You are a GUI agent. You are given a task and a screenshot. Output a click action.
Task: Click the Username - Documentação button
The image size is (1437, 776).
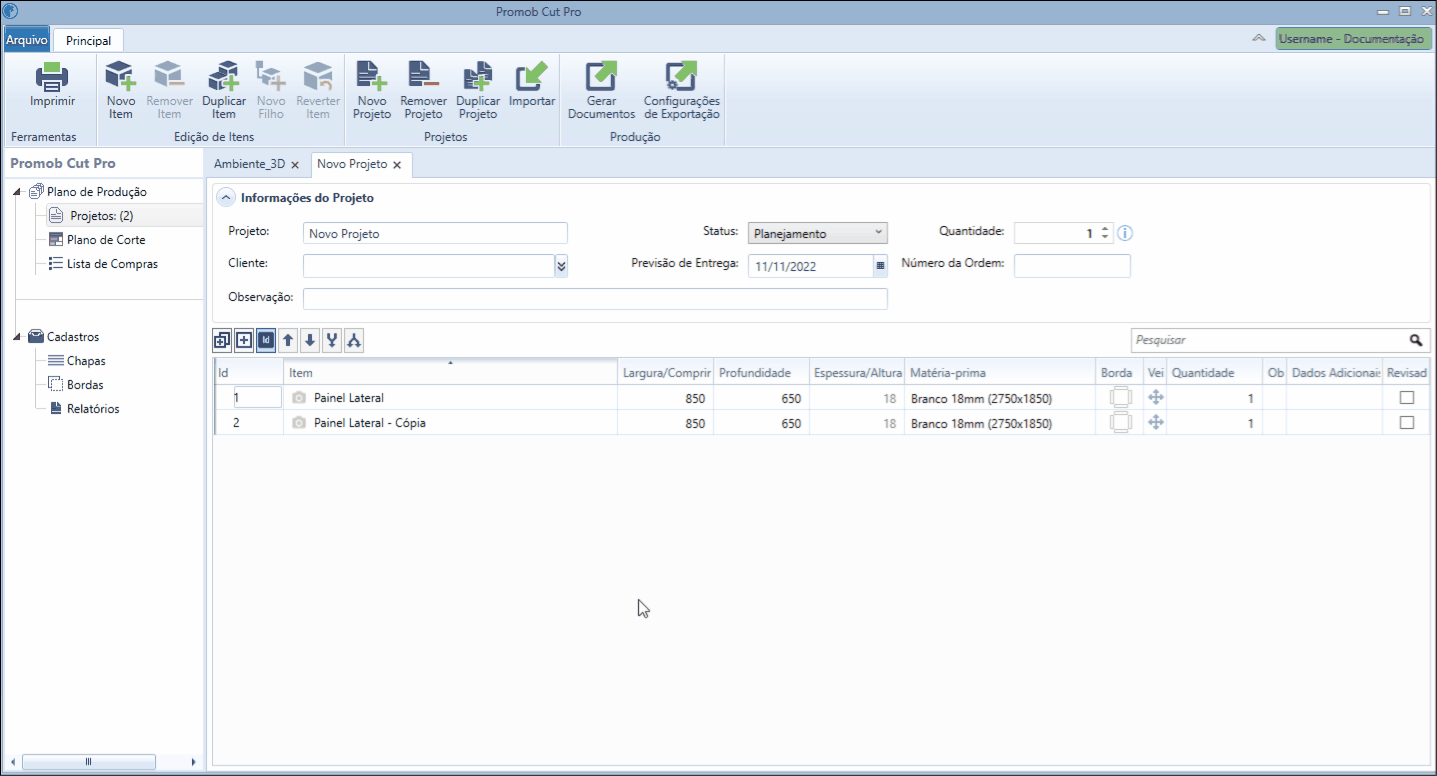pyautogui.click(x=1354, y=39)
